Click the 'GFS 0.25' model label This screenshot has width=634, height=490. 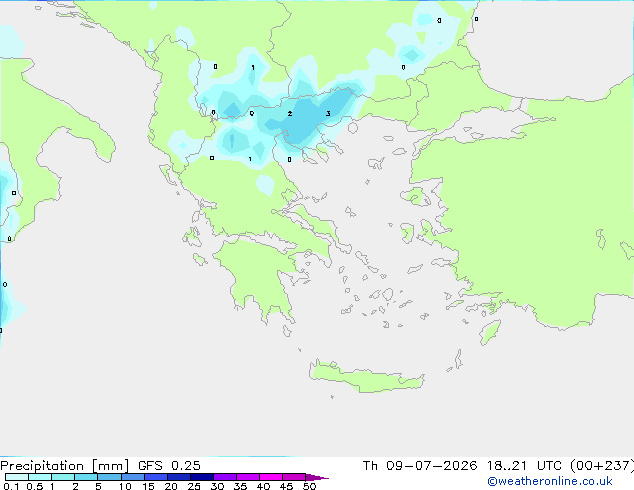(169, 466)
